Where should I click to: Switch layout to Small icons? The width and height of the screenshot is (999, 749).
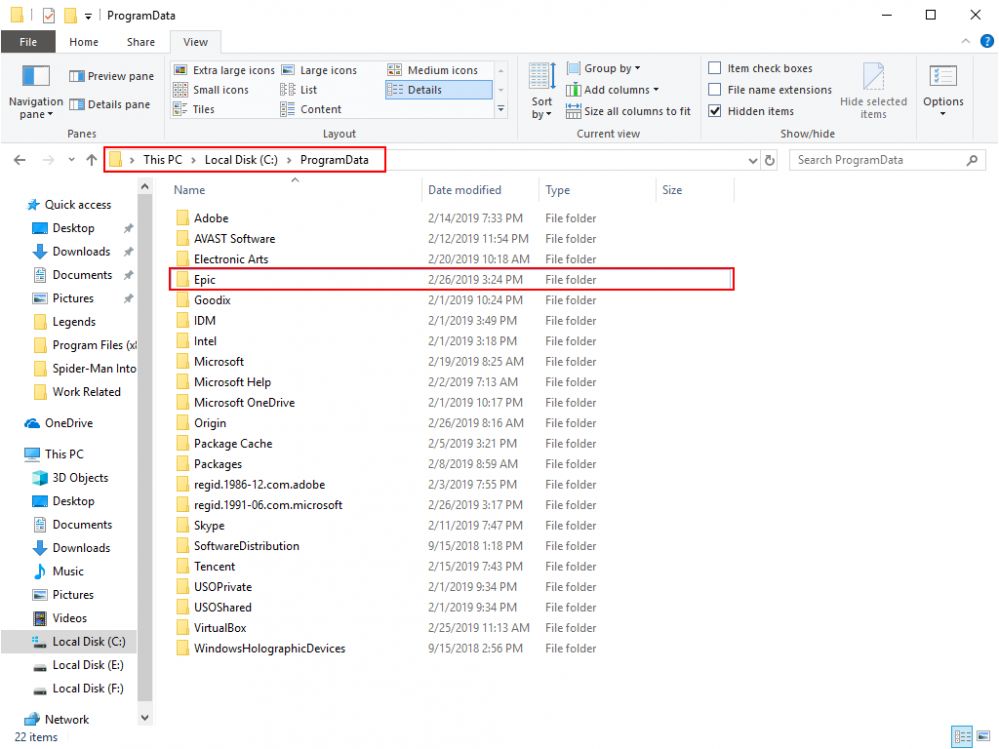coord(211,90)
